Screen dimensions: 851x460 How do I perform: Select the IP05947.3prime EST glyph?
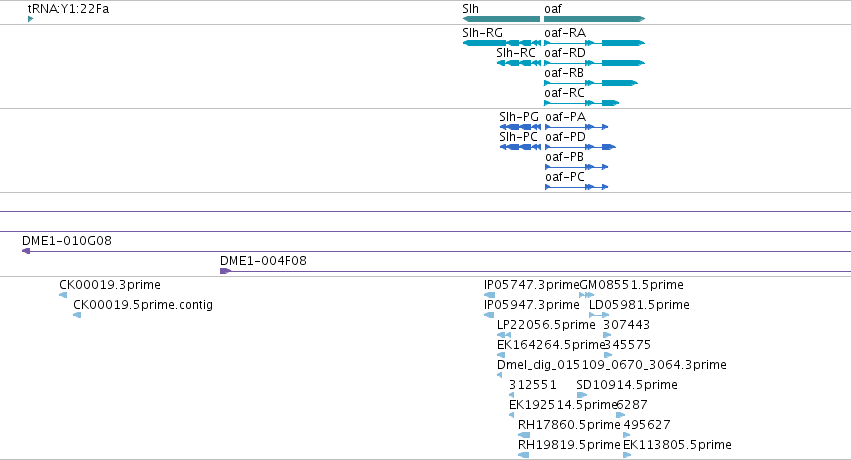coord(489,315)
